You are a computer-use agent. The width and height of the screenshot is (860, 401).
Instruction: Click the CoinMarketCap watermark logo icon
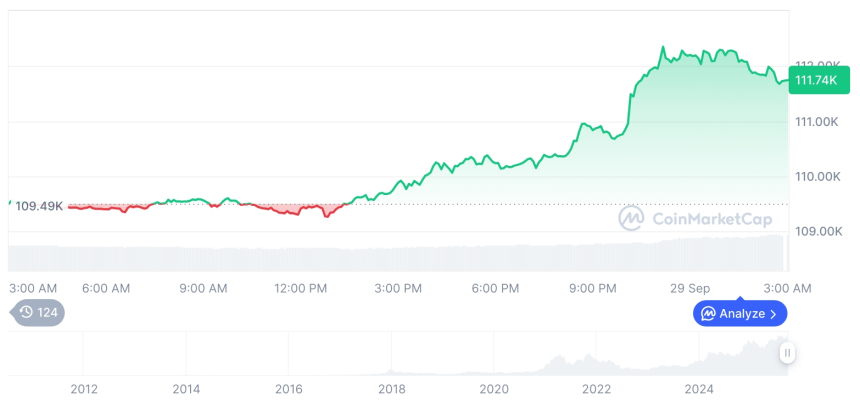(631, 218)
